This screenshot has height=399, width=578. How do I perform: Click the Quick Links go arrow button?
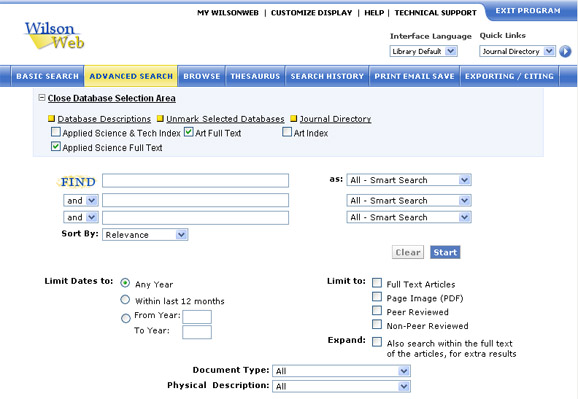tap(565, 51)
